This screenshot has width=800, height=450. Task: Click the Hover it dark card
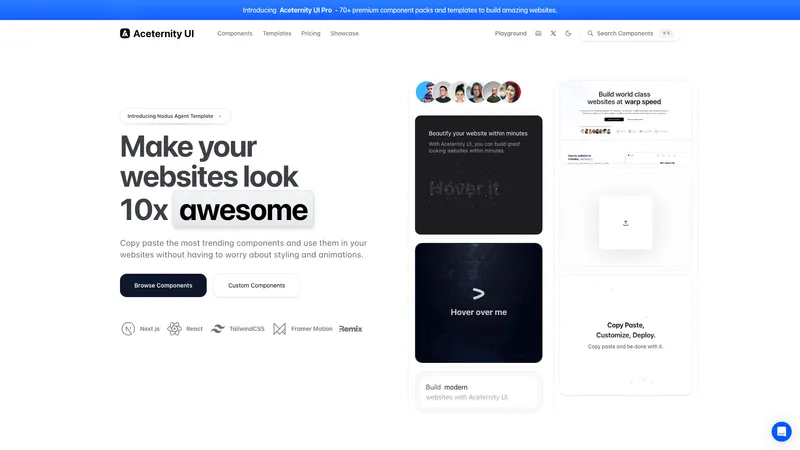(x=479, y=175)
